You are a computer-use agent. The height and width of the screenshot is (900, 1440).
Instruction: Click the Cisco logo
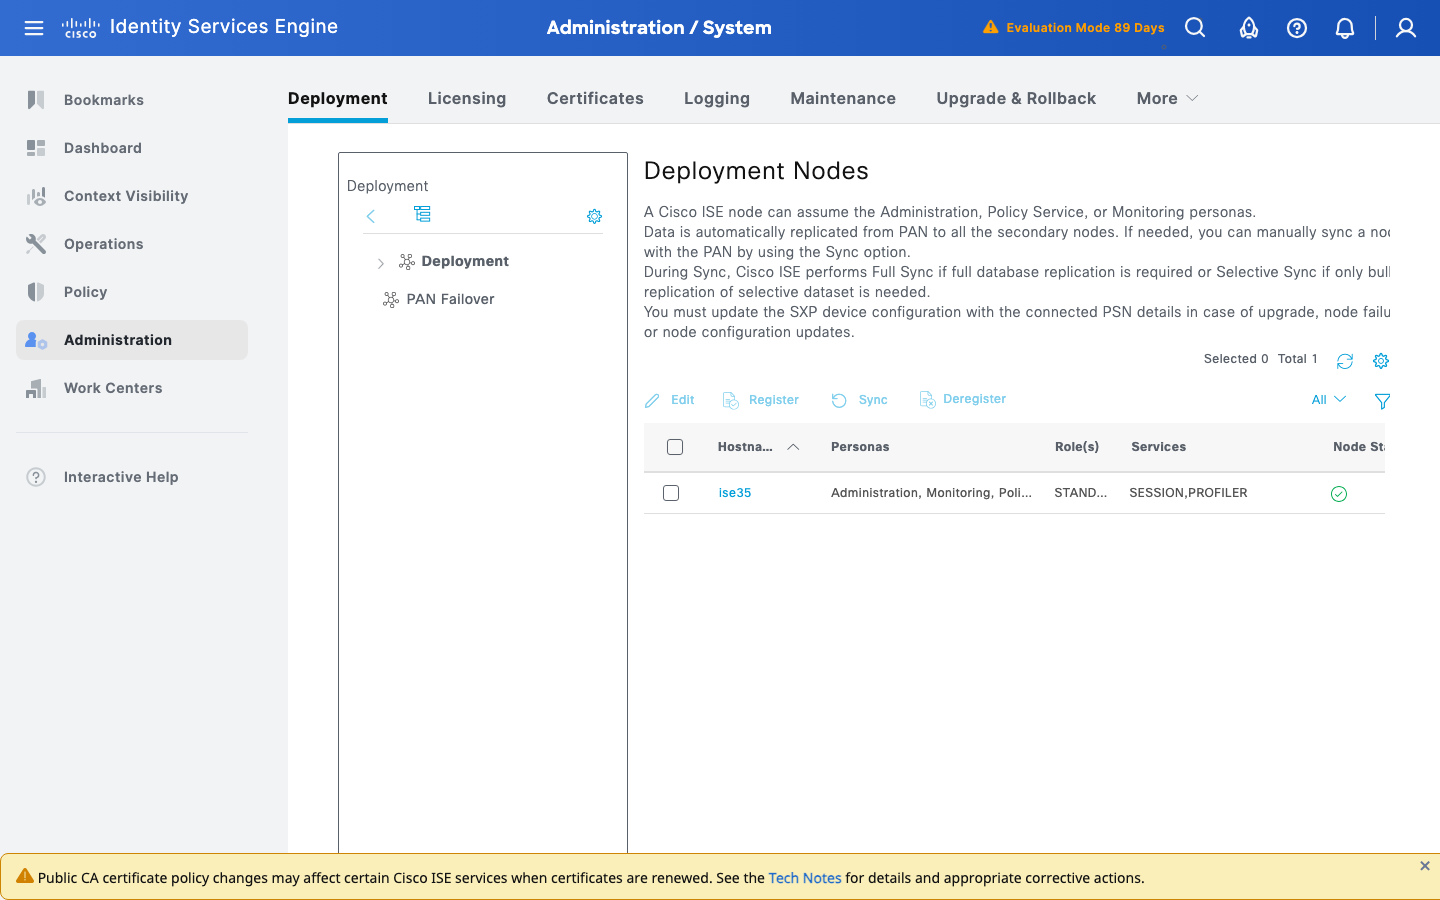80,28
